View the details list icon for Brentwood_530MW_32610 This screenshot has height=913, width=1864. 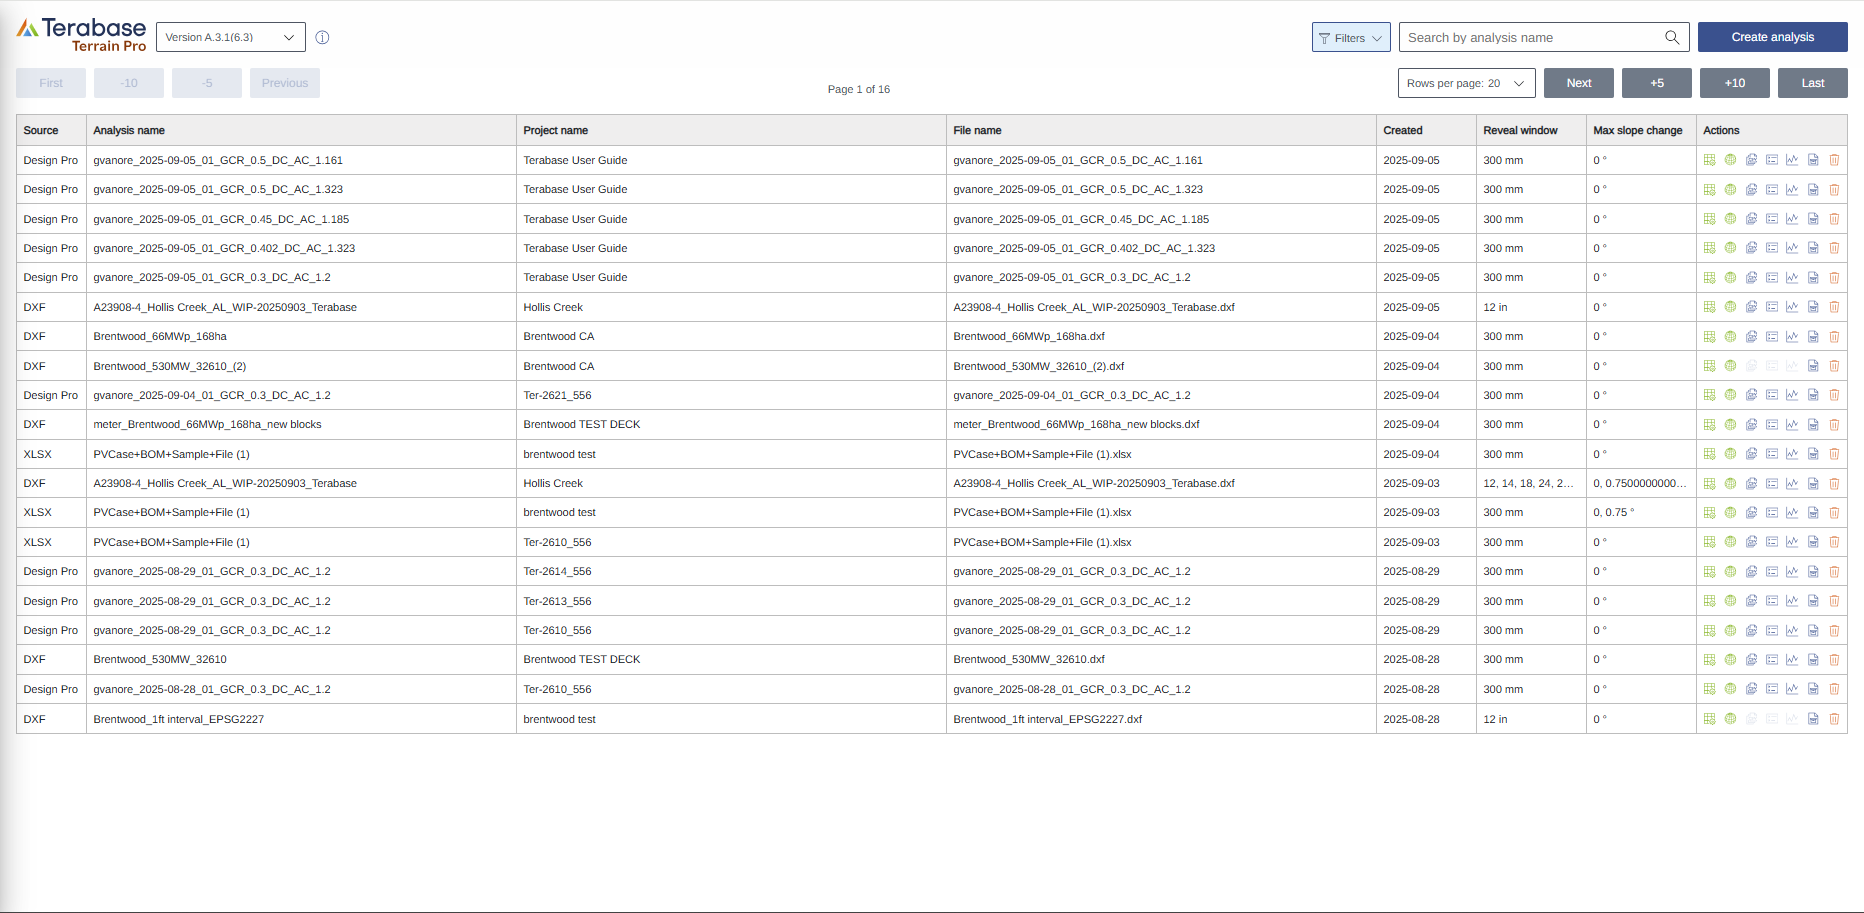(1772, 659)
